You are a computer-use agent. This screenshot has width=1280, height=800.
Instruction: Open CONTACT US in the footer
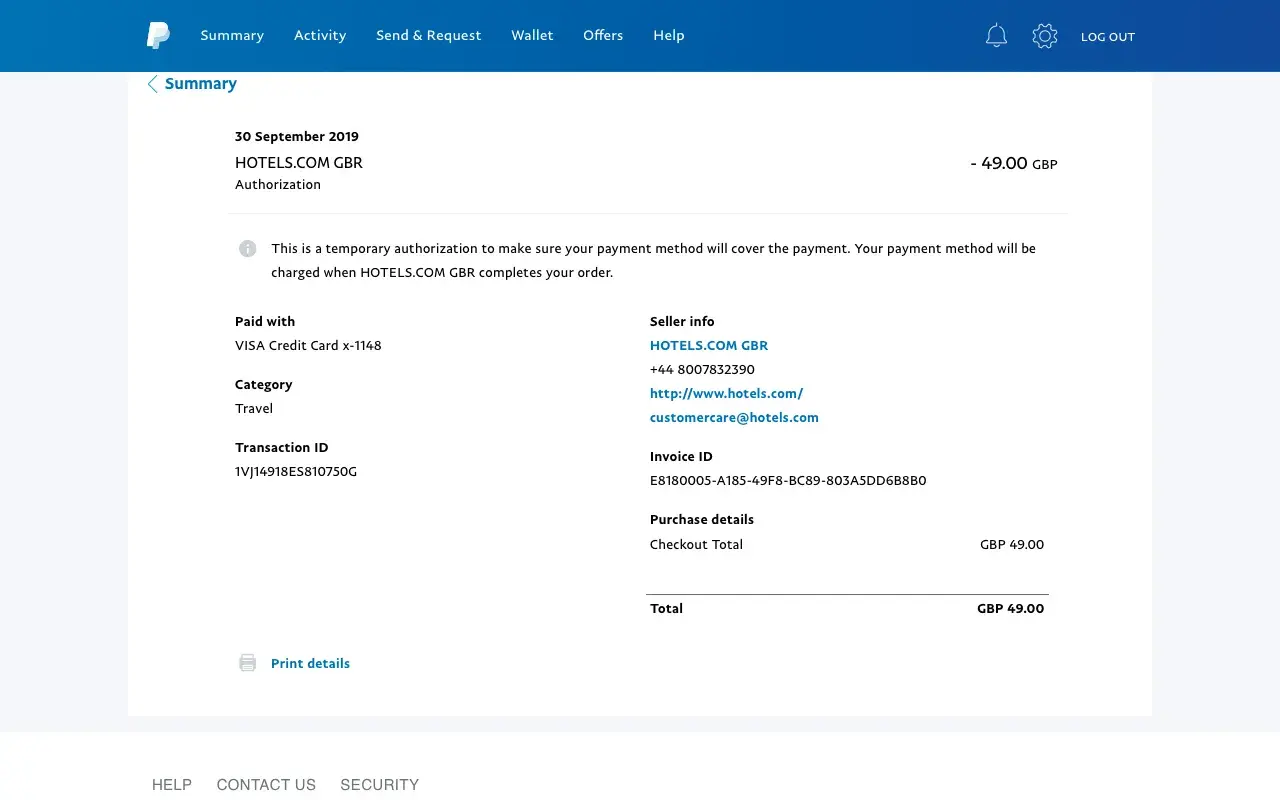266,785
